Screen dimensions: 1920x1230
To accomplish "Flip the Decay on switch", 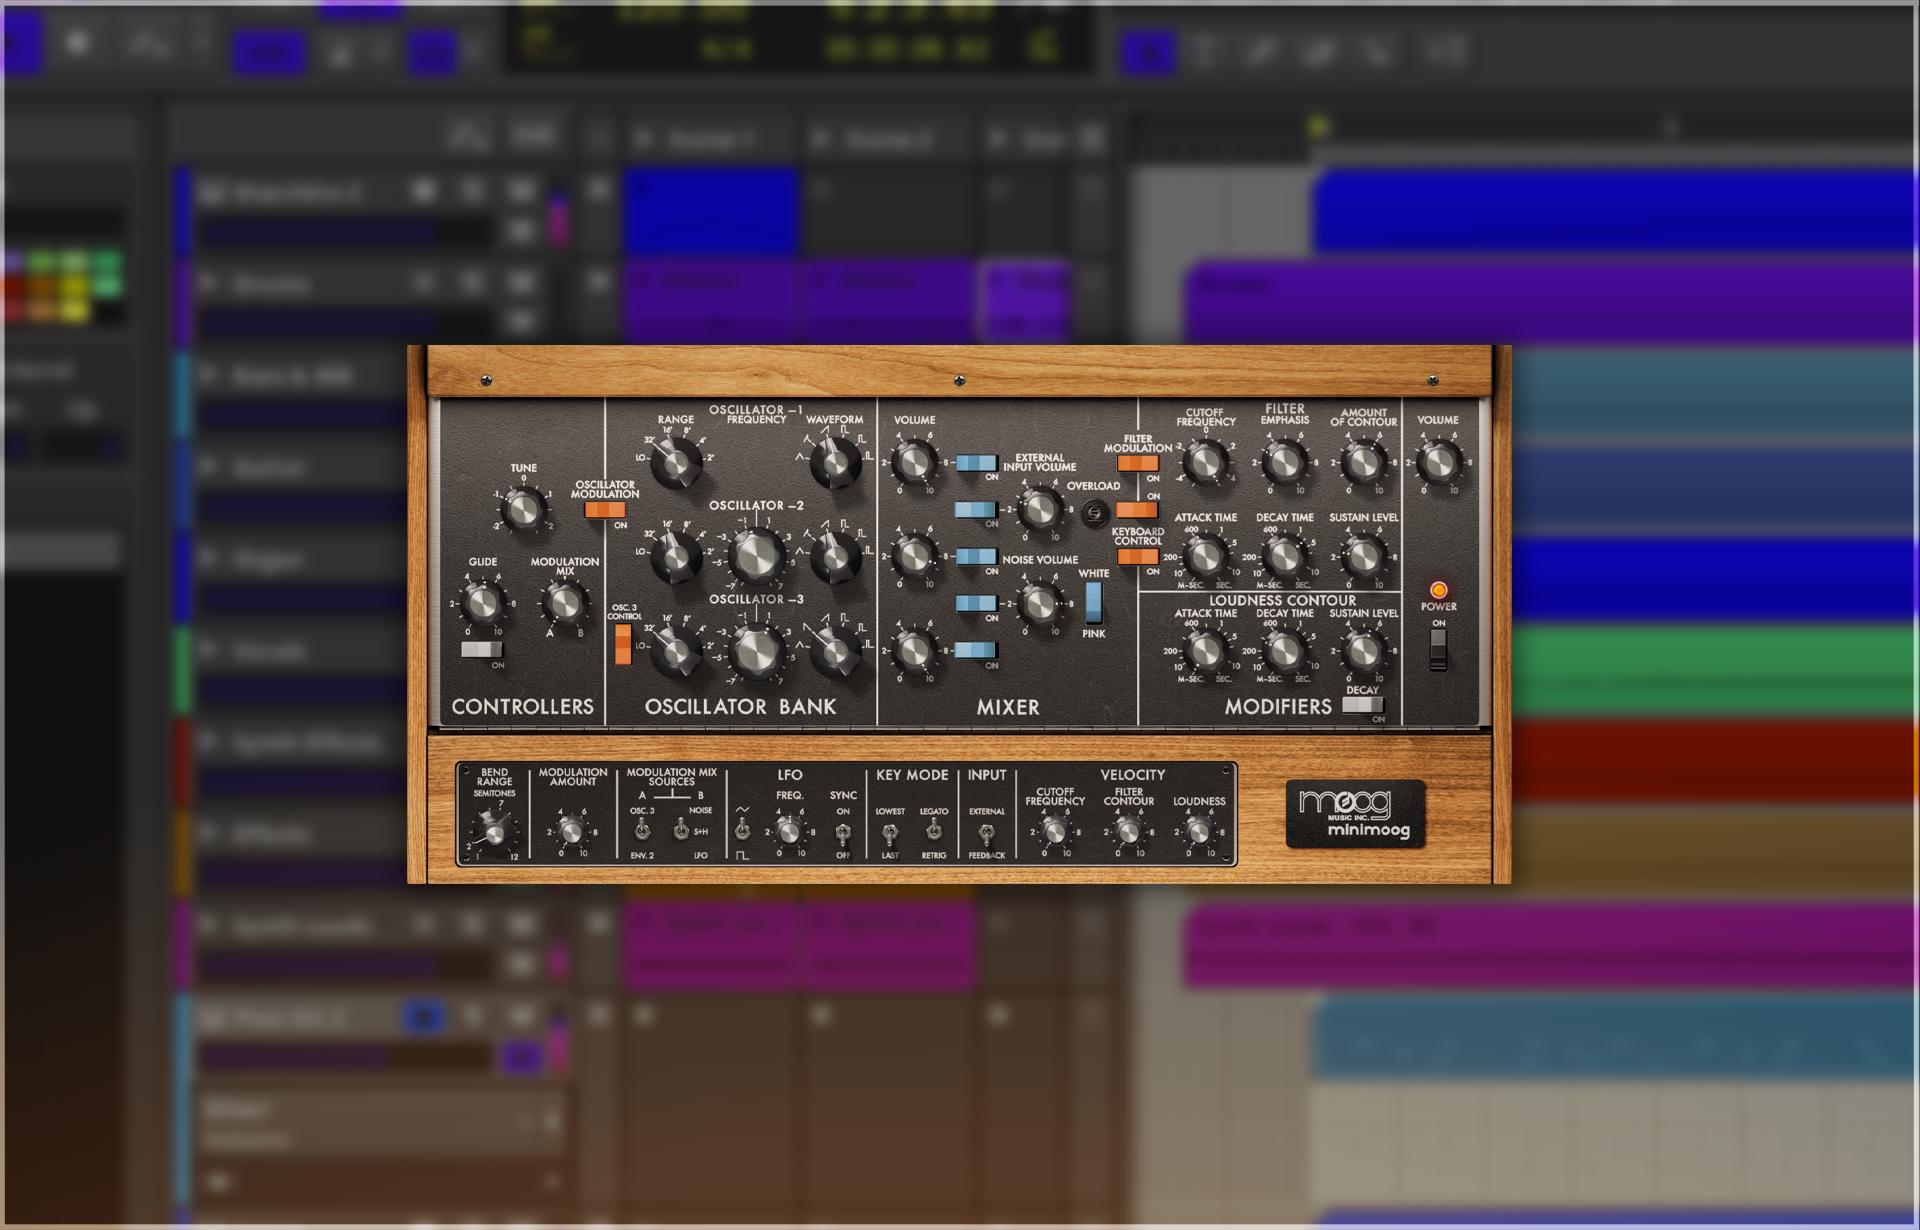I will tap(1361, 705).
